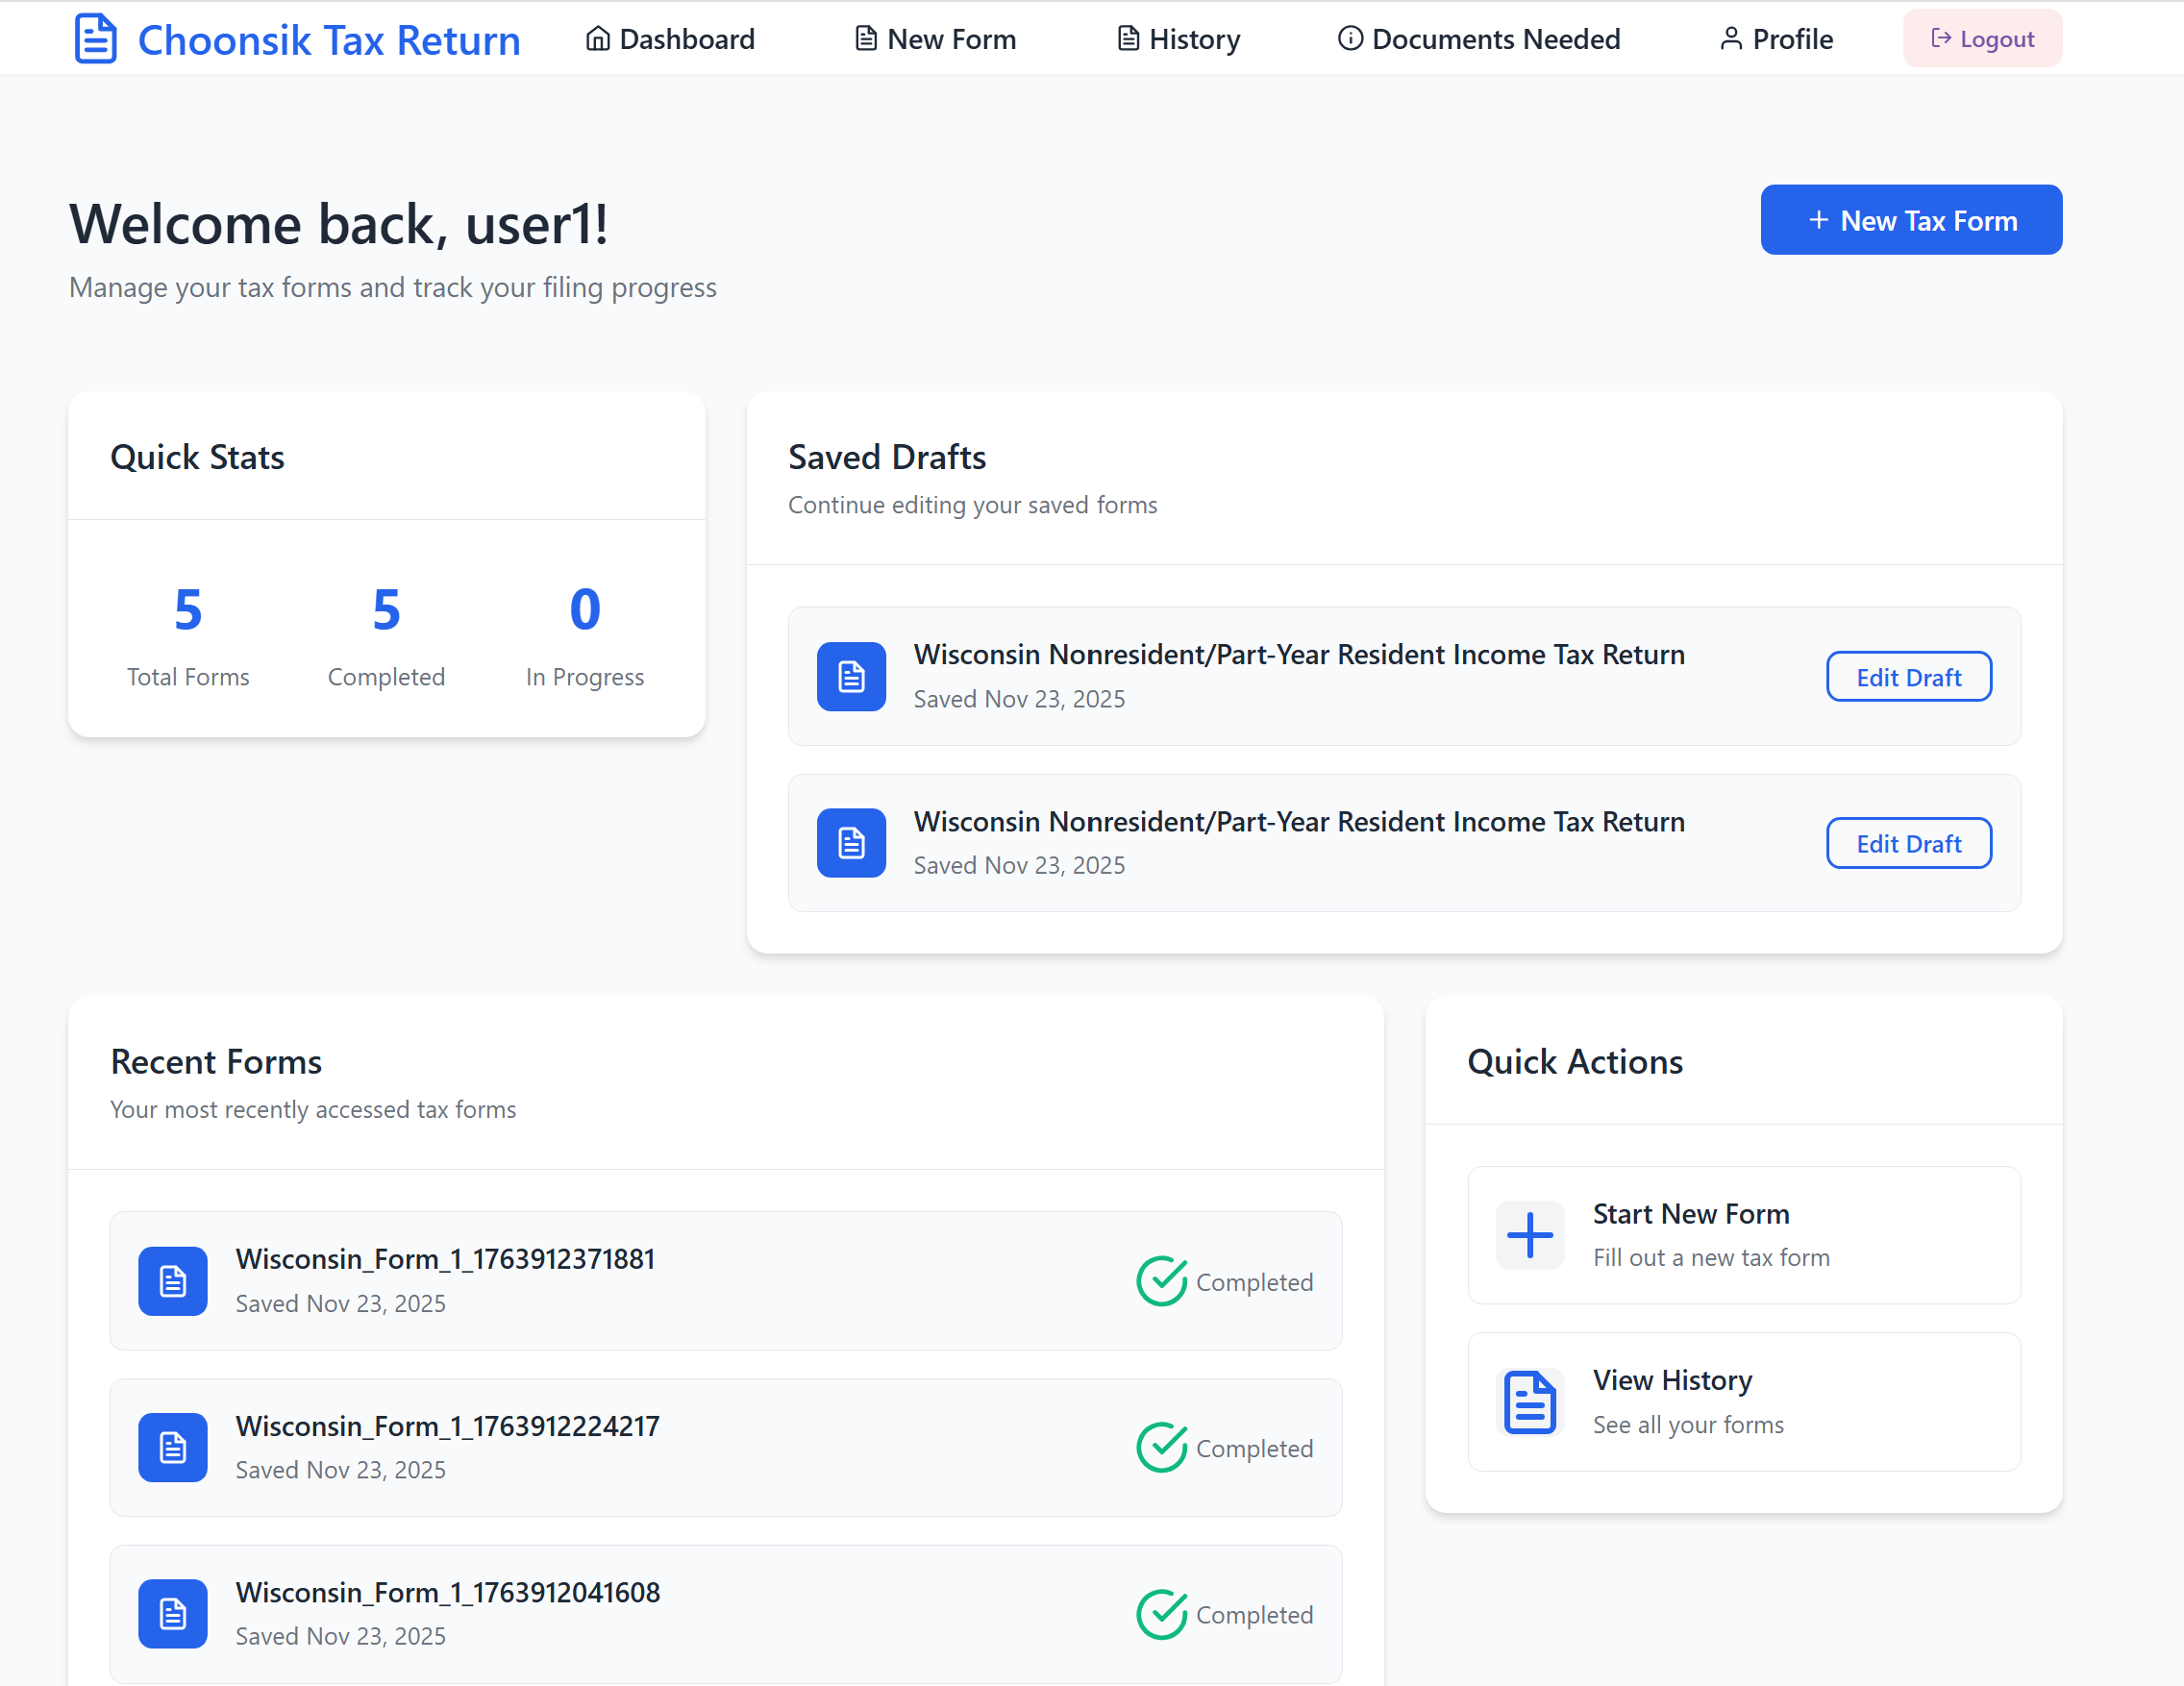Click the plus icon in Start New Form
The width and height of the screenshot is (2184, 1686).
[x=1529, y=1235]
